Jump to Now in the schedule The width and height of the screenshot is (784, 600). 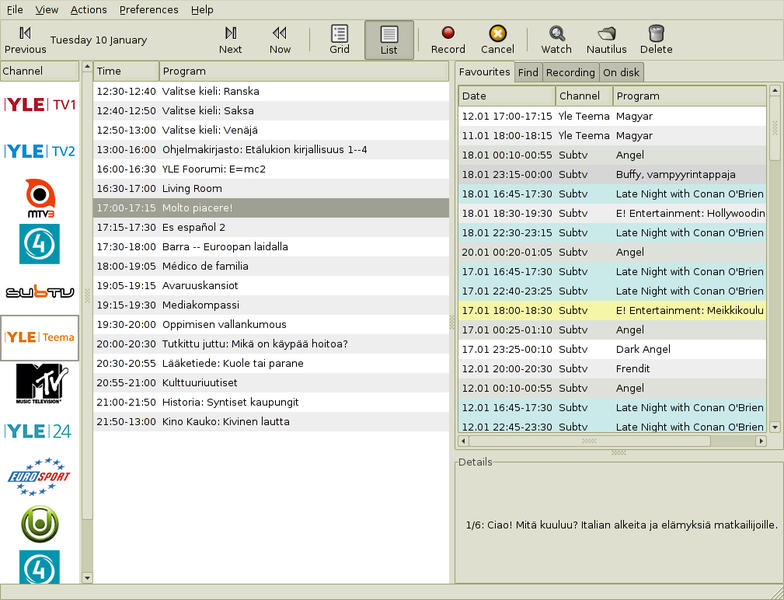280,40
